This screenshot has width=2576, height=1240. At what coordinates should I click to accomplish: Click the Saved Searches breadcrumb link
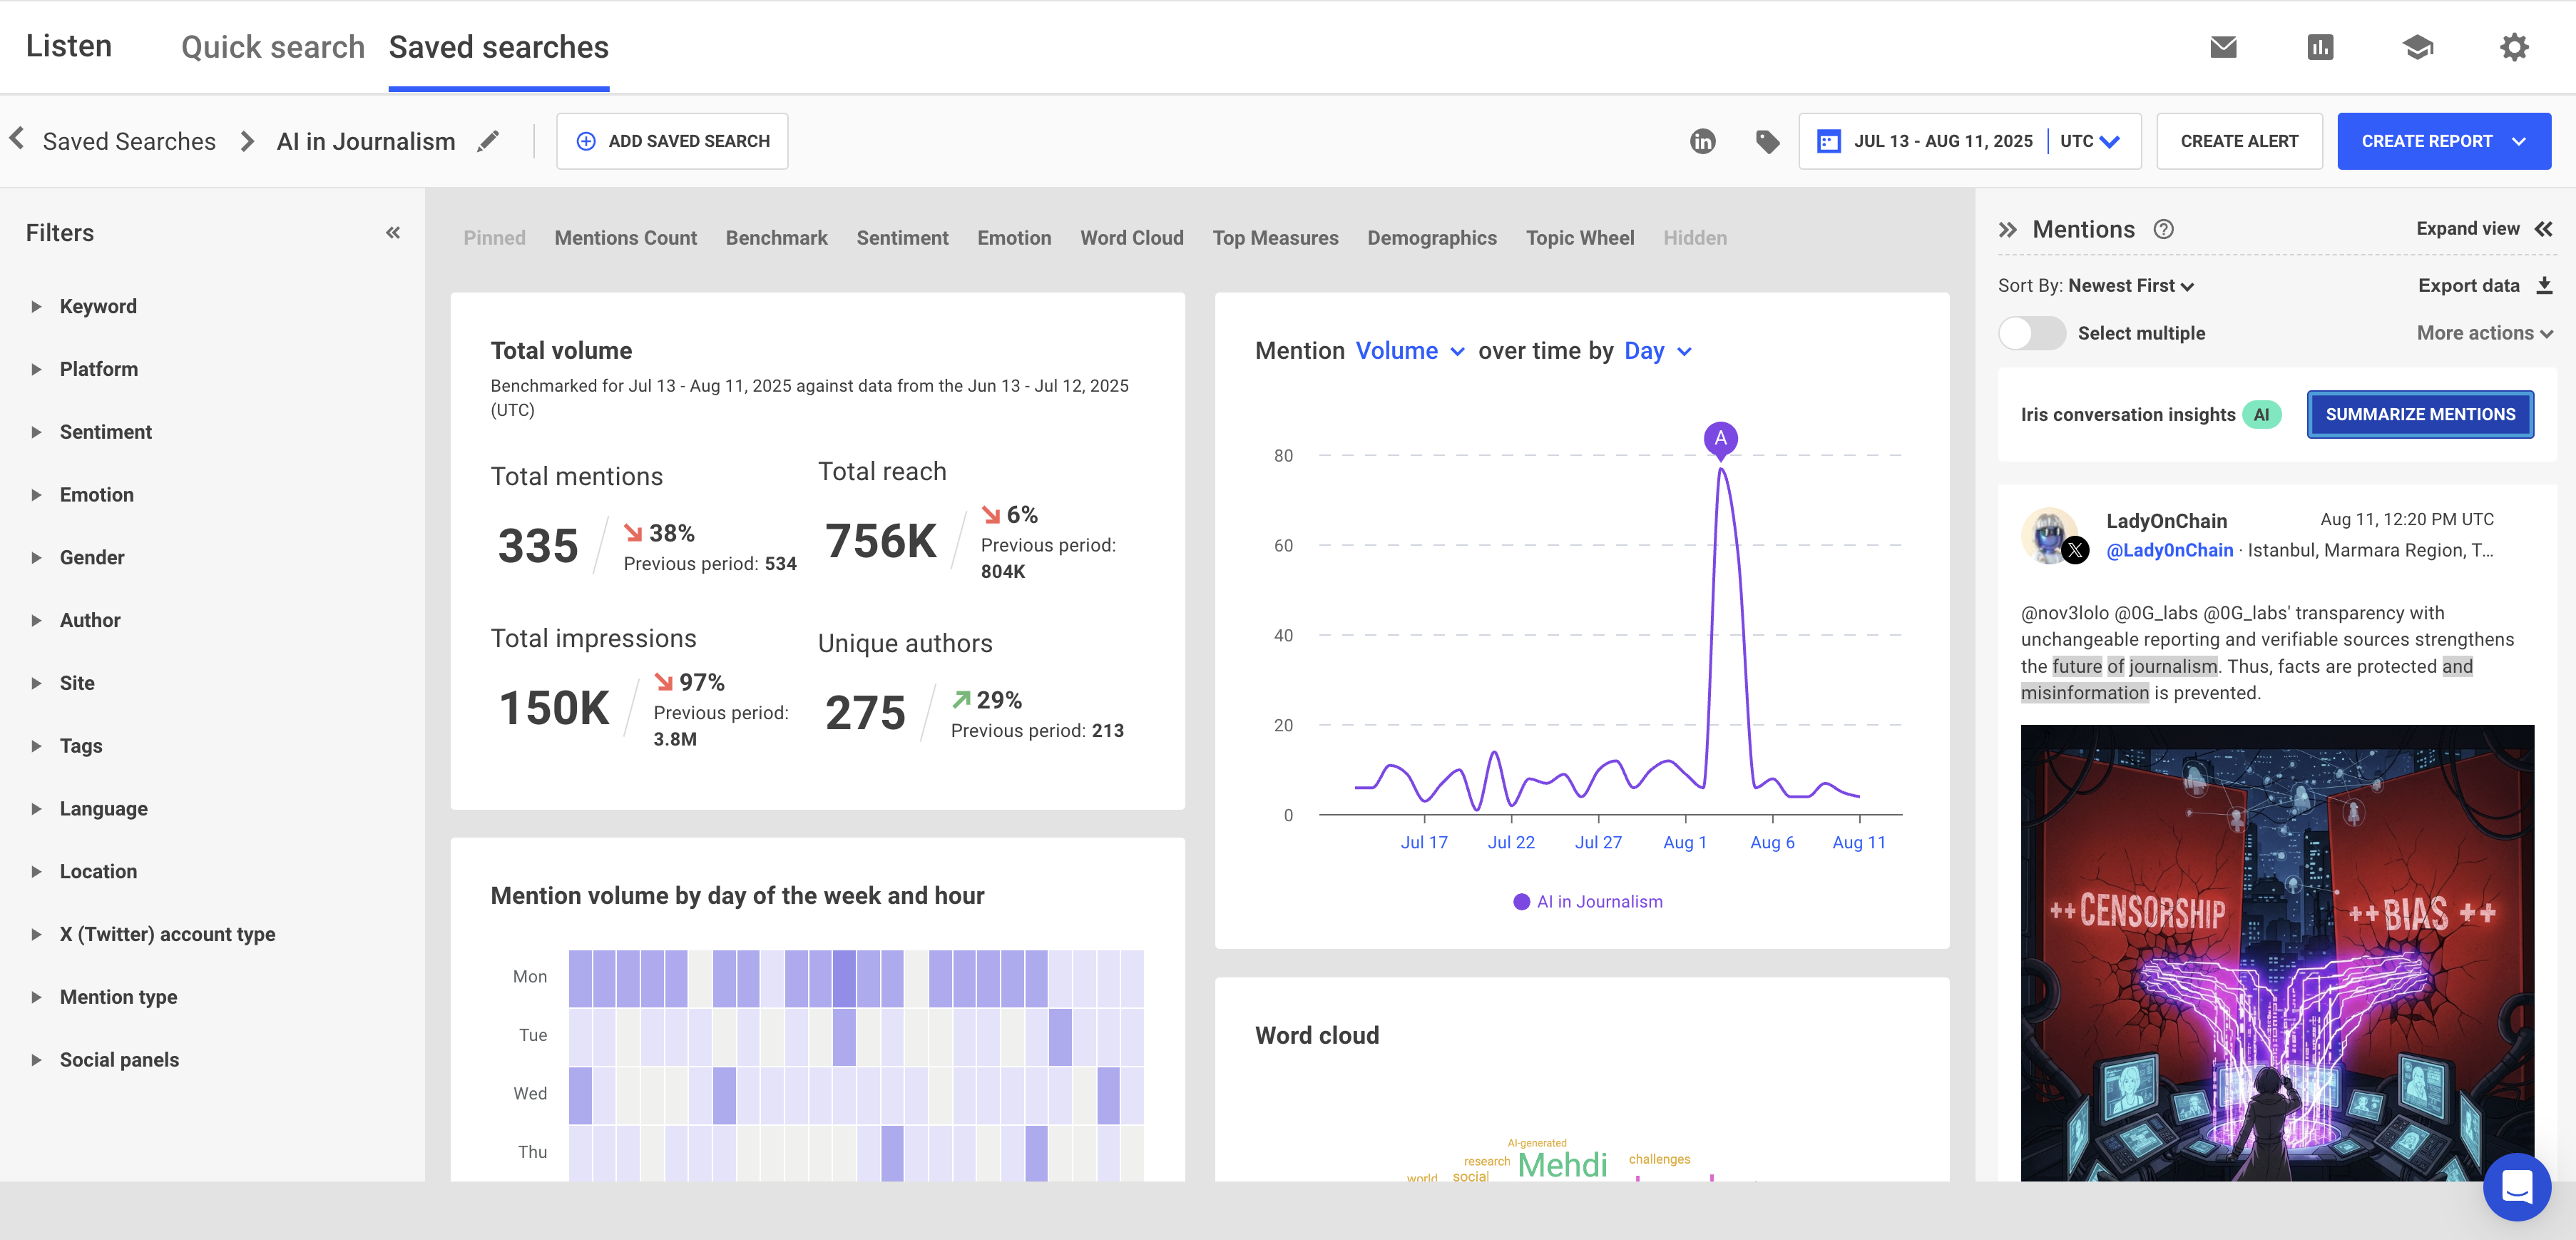[129, 141]
